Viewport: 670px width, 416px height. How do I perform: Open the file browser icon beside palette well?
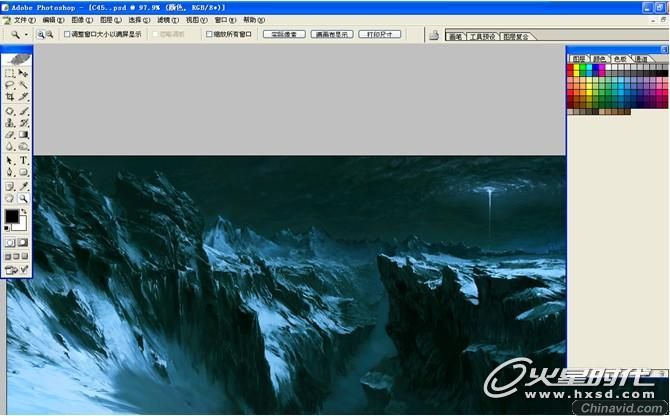click(434, 35)
